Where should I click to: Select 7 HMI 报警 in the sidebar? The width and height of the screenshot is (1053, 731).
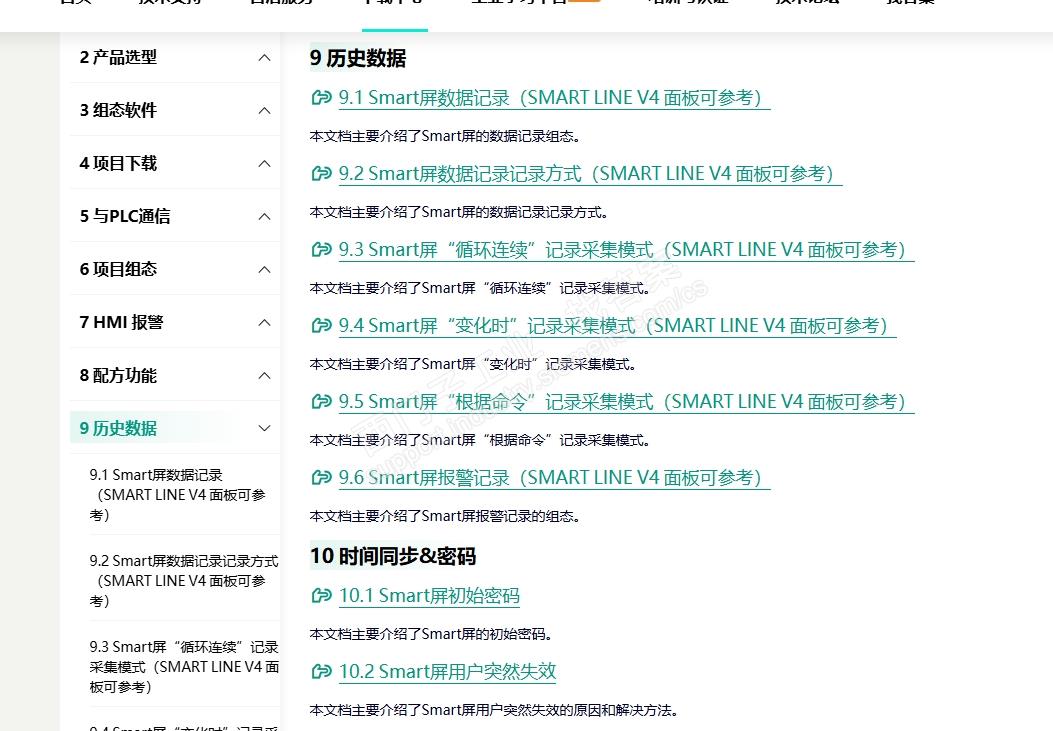[x=122, y=323]
